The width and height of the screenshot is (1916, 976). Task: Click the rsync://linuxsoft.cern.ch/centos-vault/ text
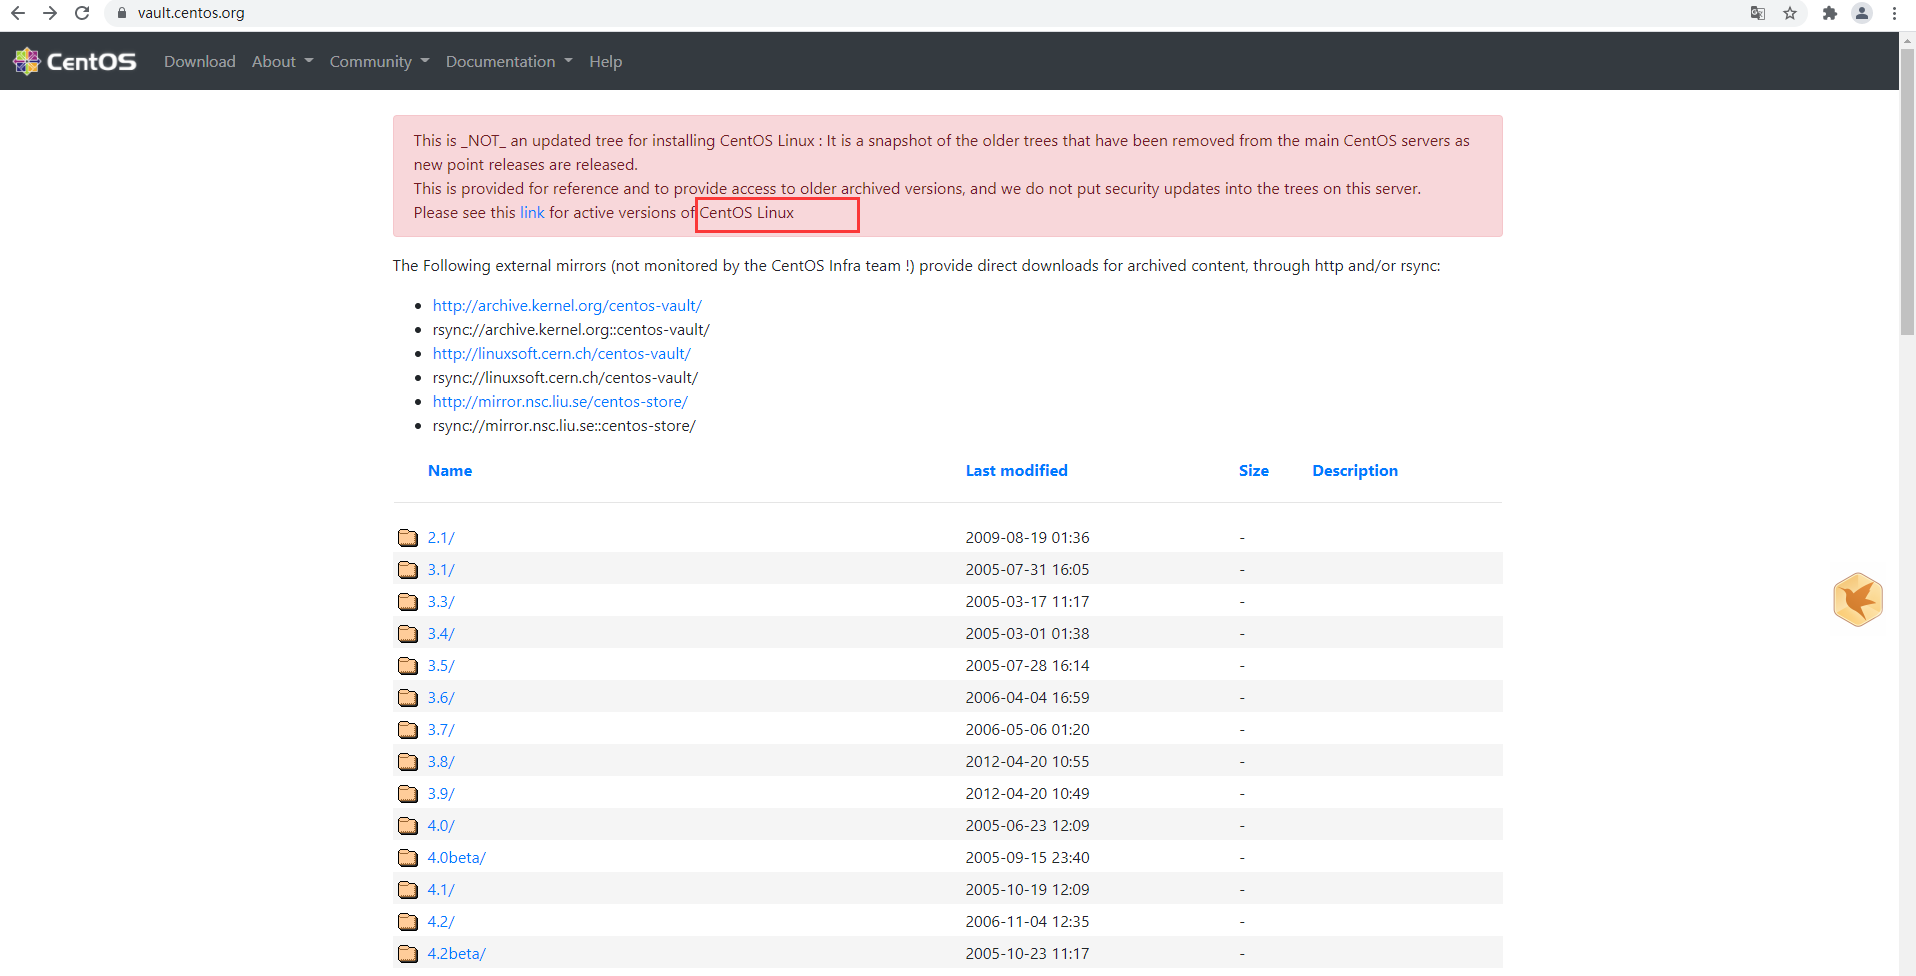(x=565, y=378)
